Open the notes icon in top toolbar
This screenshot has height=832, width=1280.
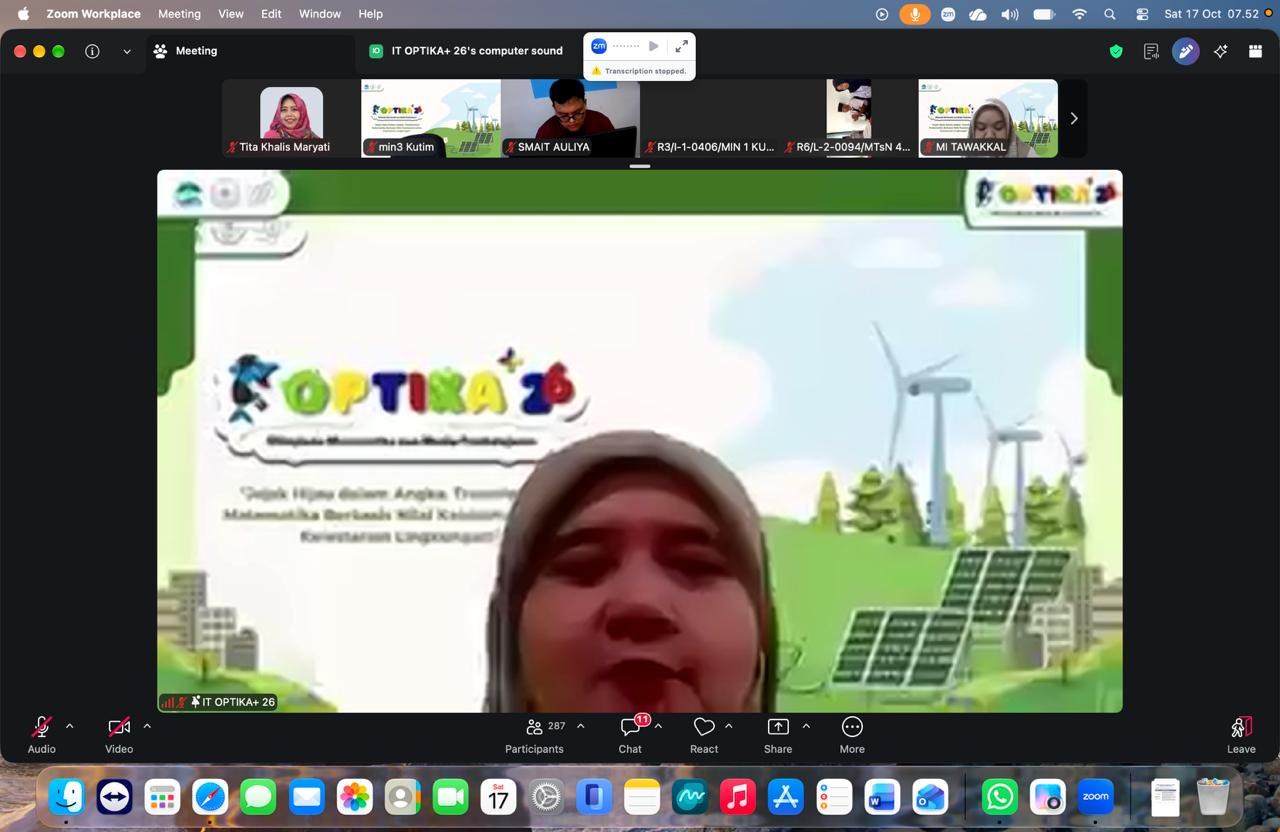pos(1151,51)
